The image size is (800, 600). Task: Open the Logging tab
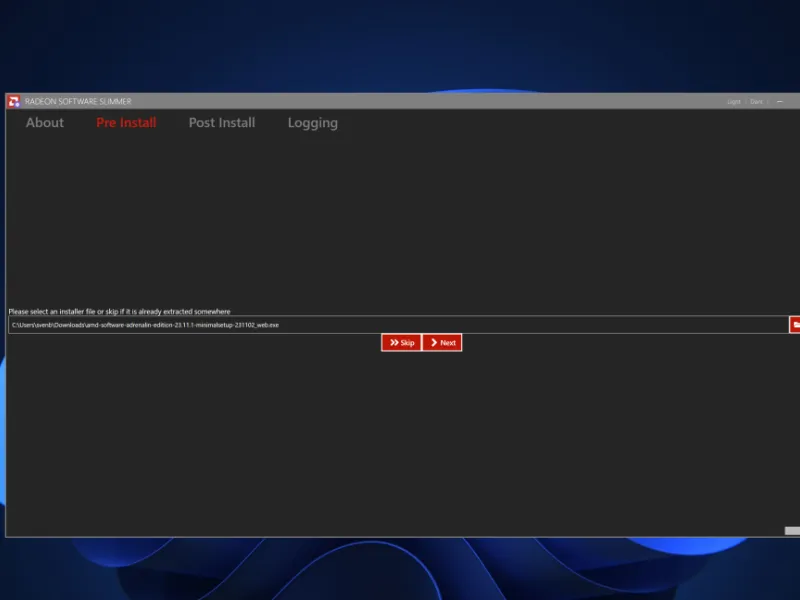point(313,123)
